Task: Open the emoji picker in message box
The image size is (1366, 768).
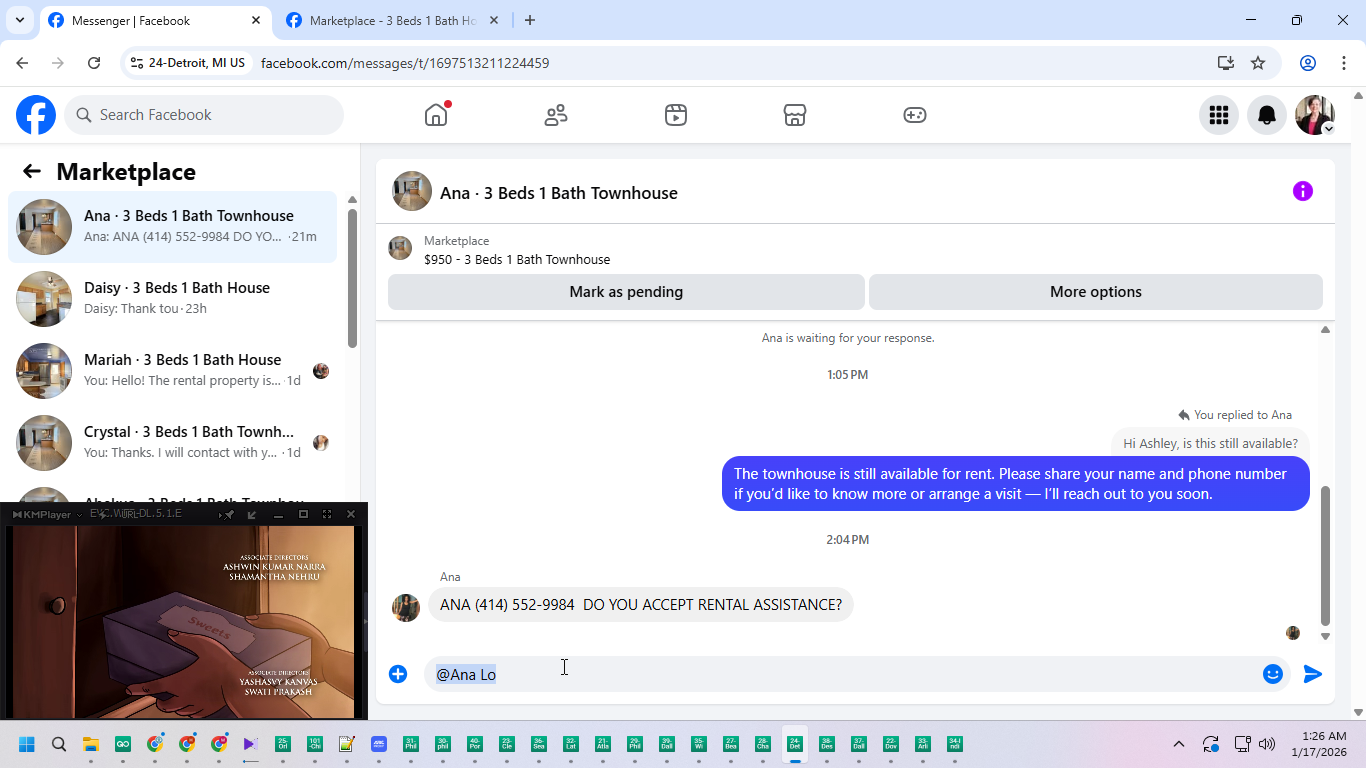Action: point(1272,674)
